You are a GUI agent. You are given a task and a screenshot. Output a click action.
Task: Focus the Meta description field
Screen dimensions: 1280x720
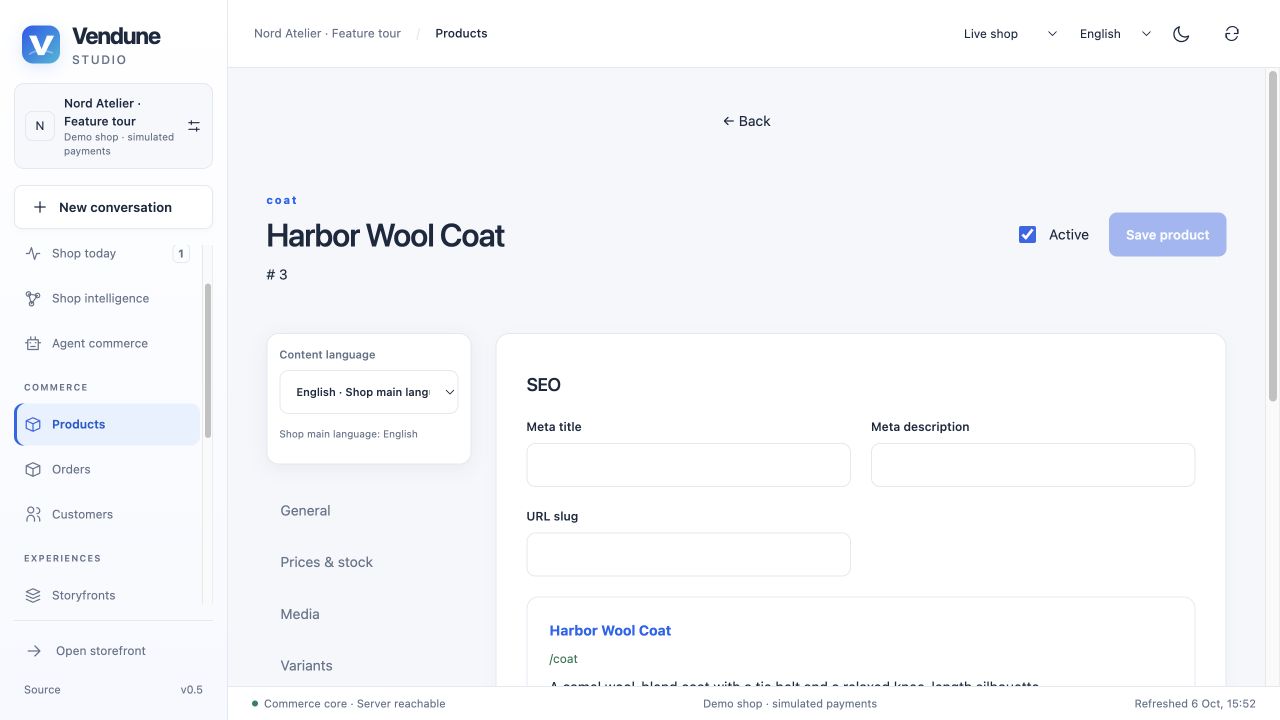tap(1033, 465)
